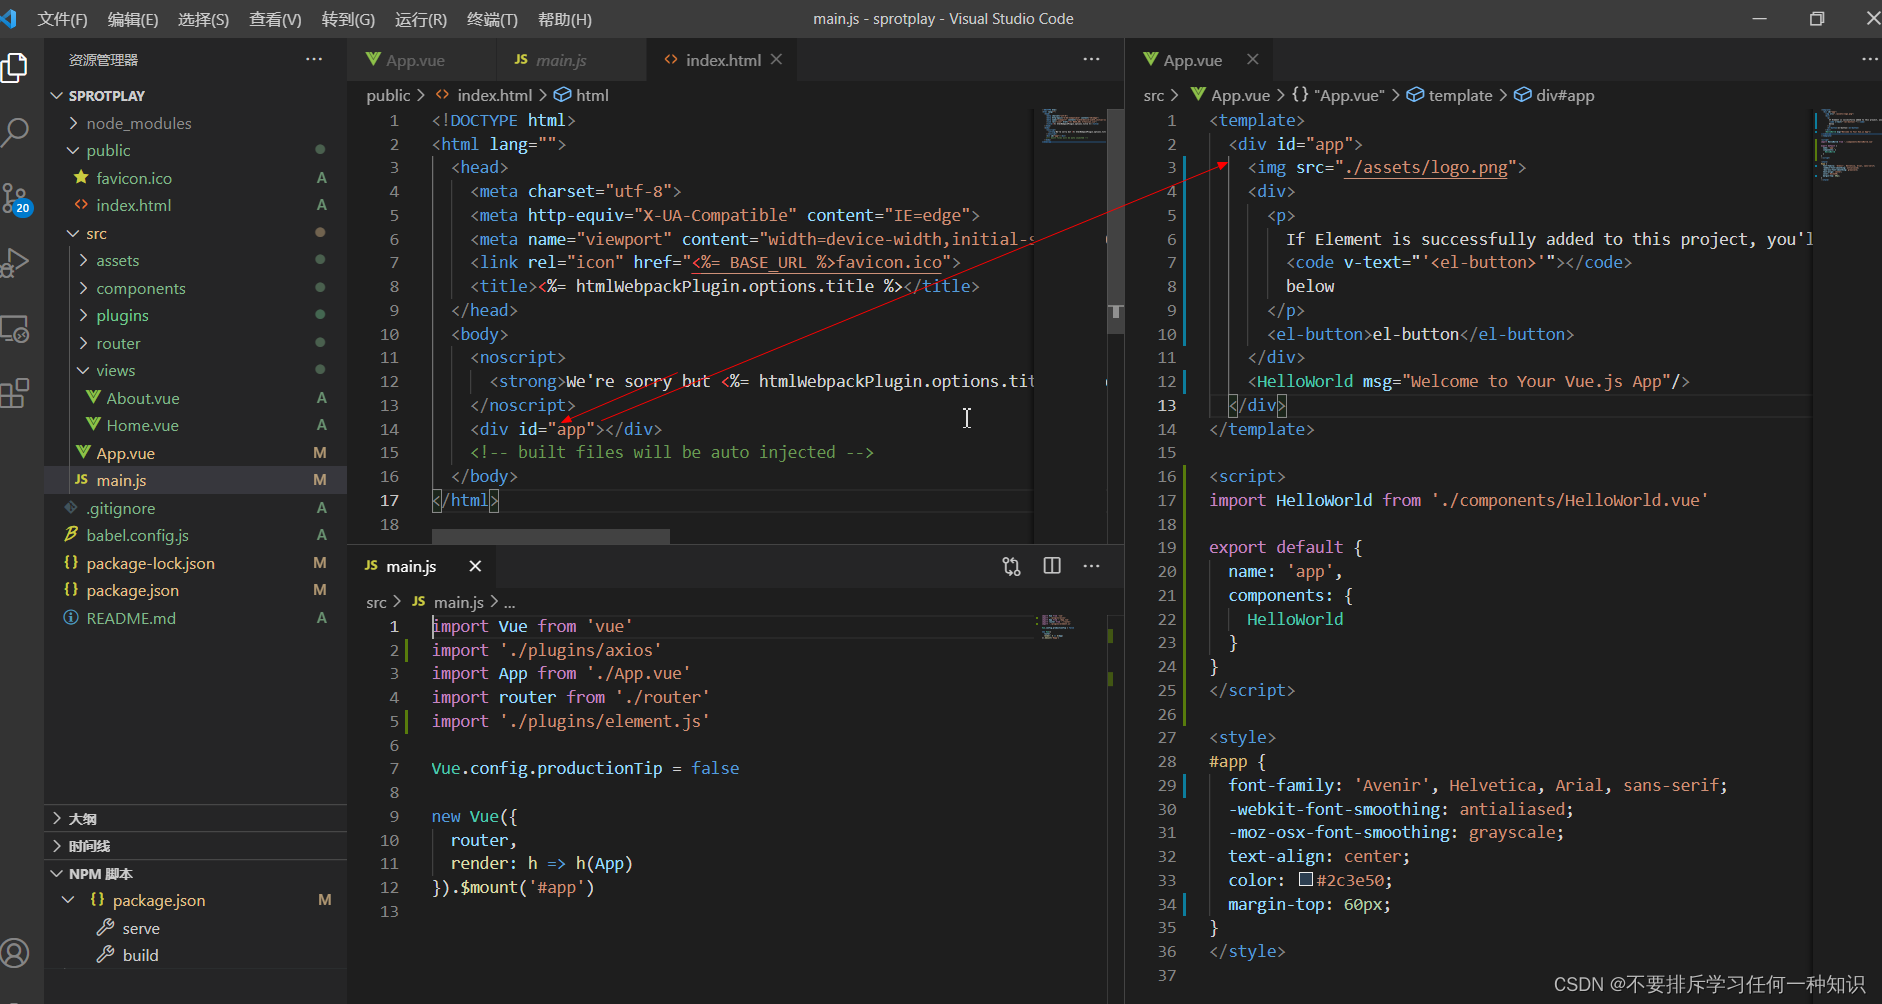Open the Explorer view in activity bar

[x=15, y=68]
